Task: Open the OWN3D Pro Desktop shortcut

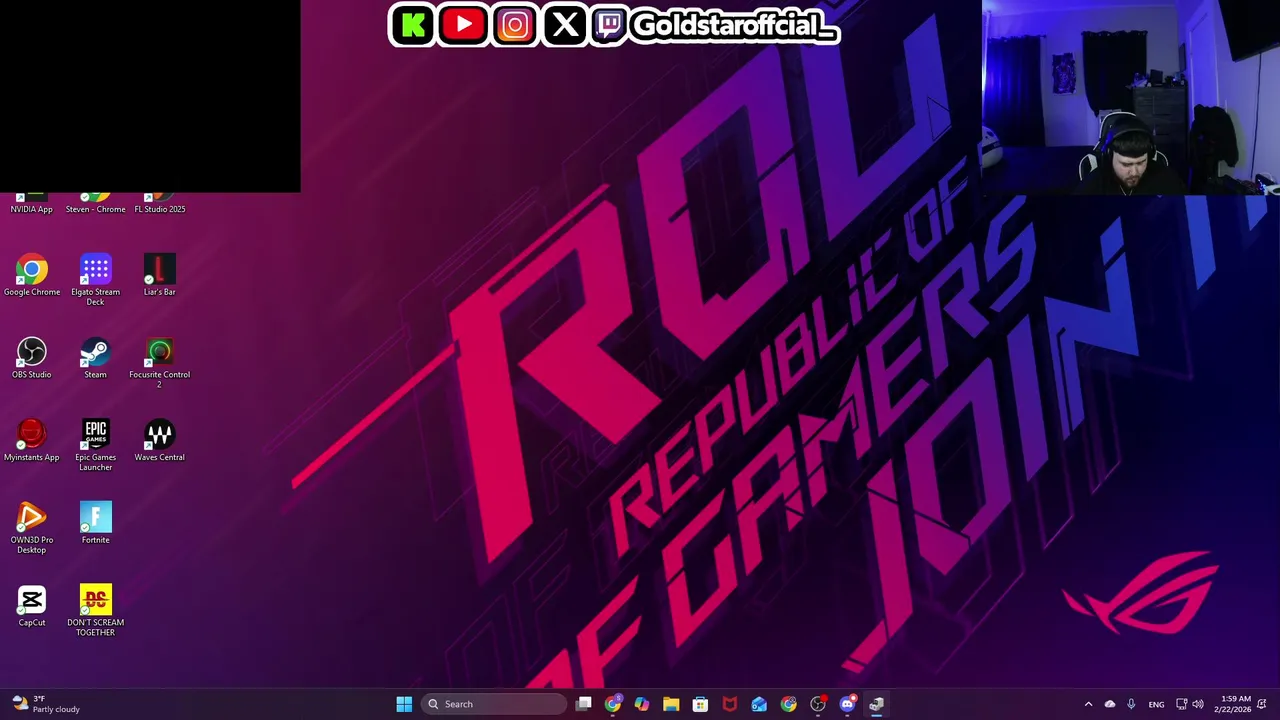Action: 32,528
